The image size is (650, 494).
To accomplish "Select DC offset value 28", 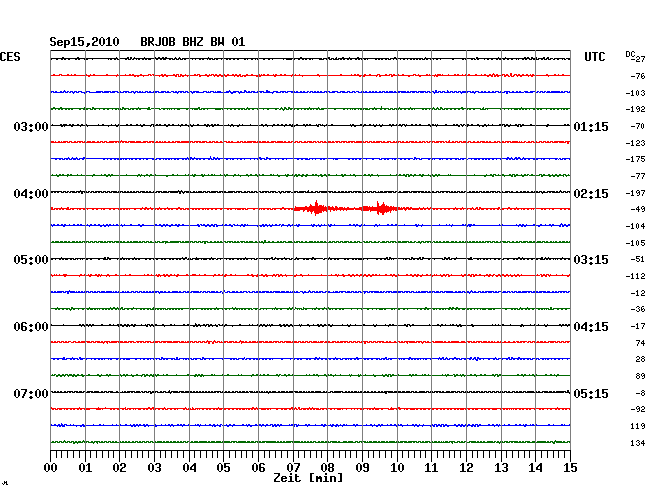I will pos(640,359).
